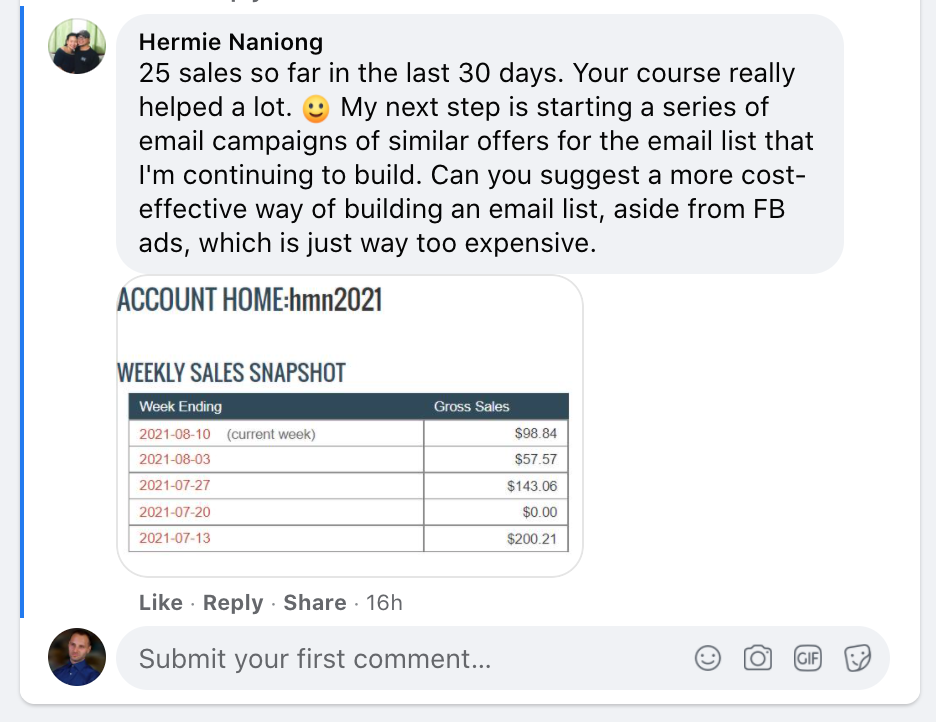Click the 2021-07-27 week entry

tap(175, 486)
